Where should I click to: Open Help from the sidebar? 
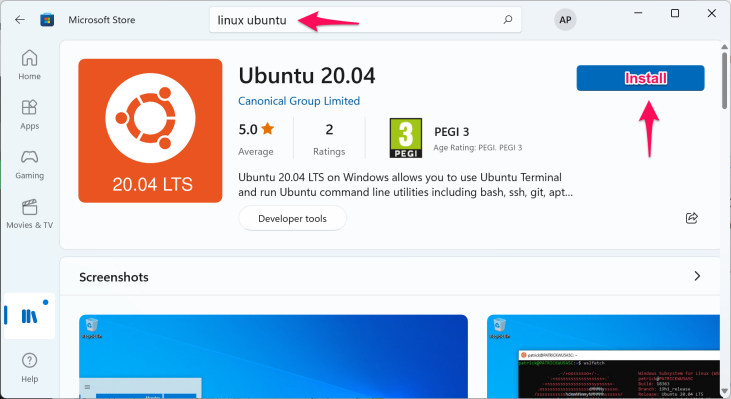[x=29, y=368]
